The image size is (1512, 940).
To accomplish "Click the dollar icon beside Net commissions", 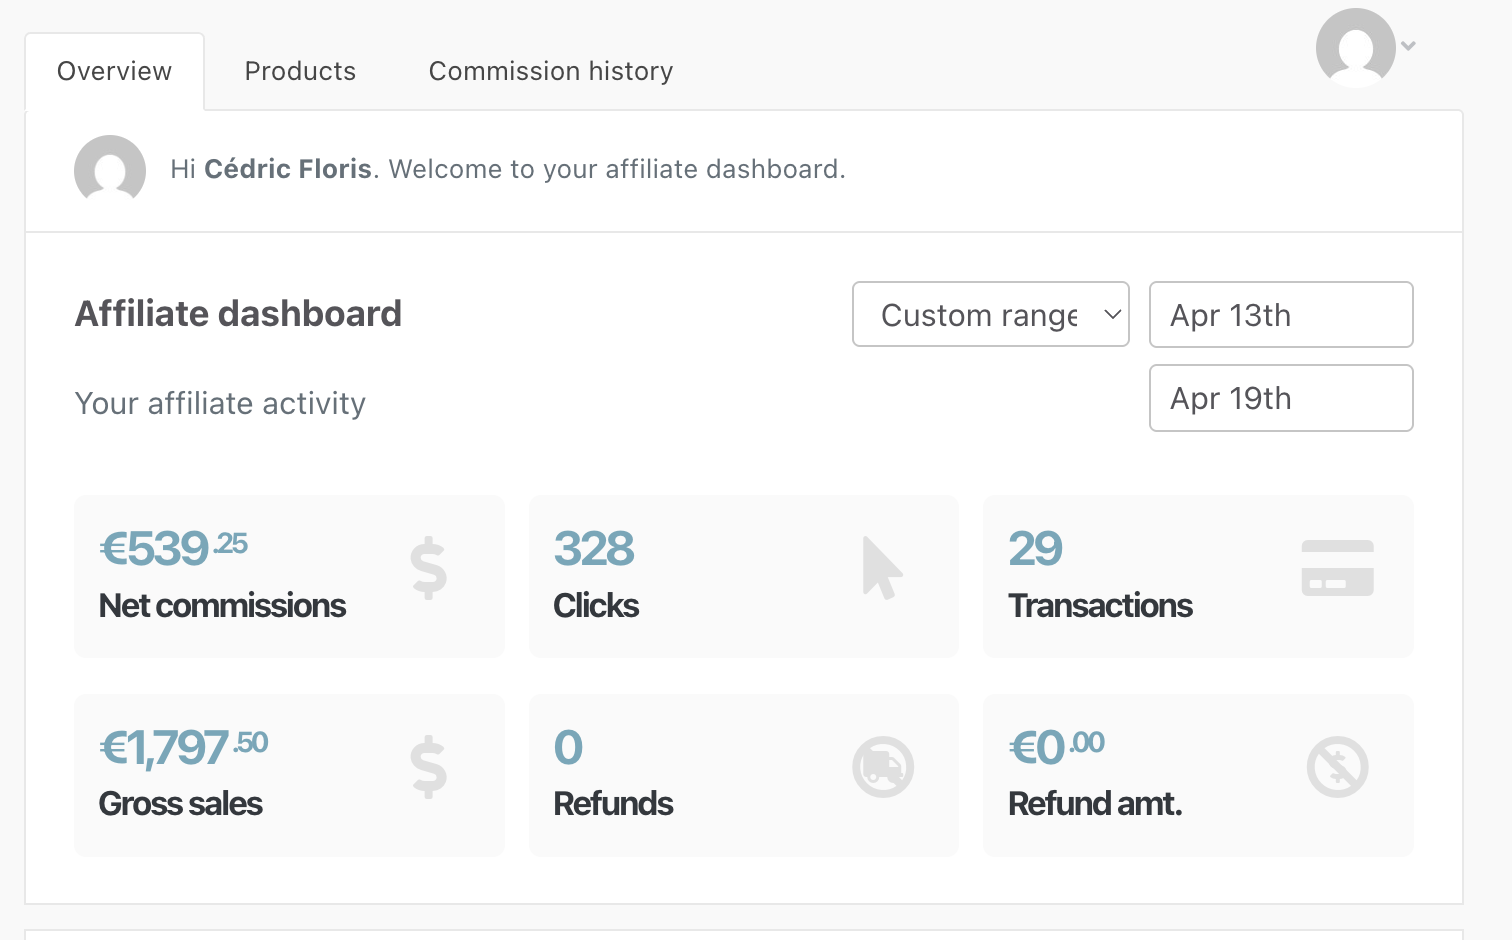I will coord(428,568).
